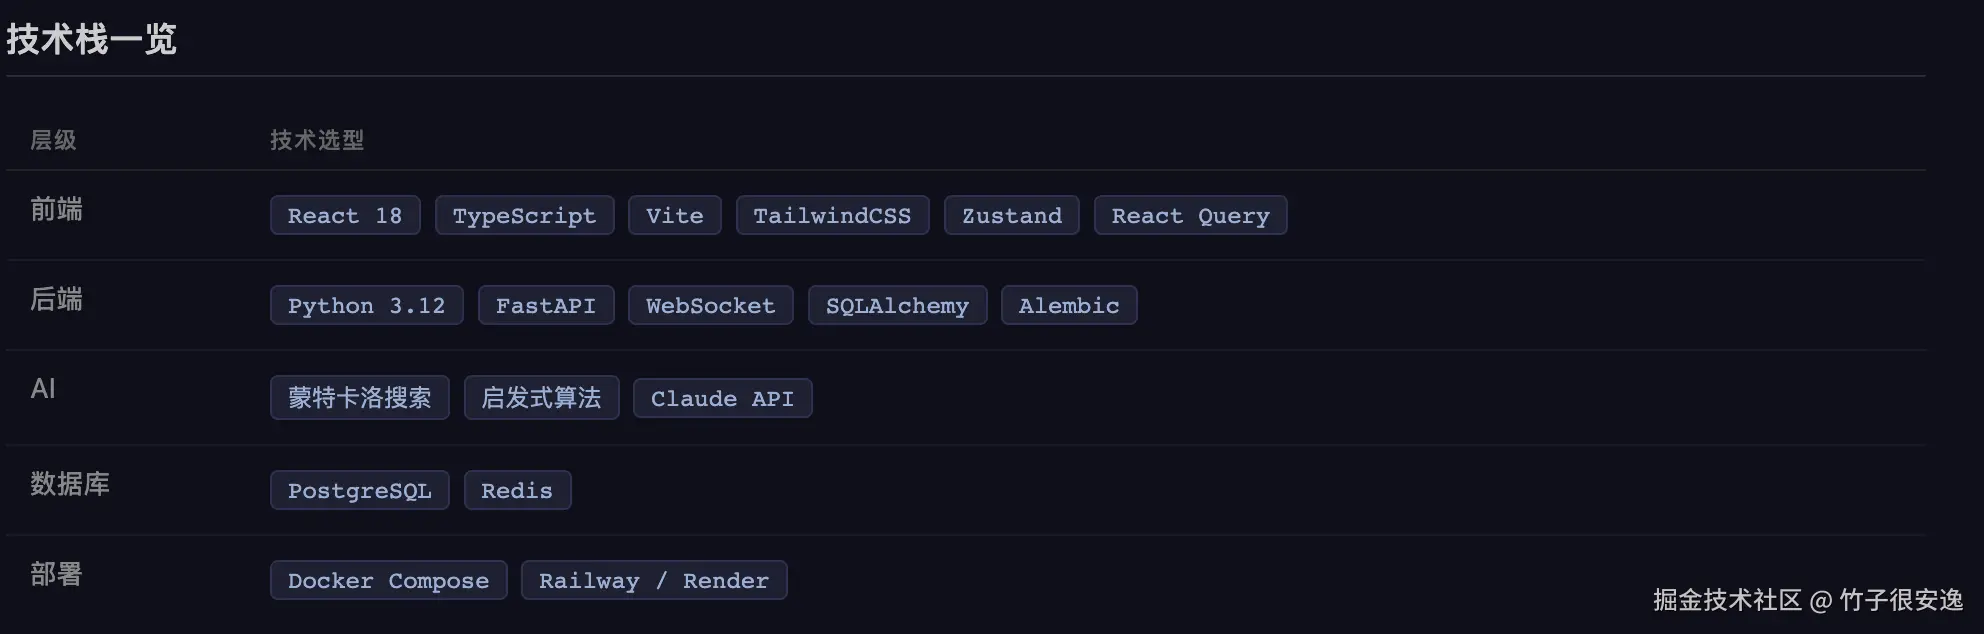Screen dimensions: 1984x634
Task: Click the React 18 tag
Action: click(345, 216)
